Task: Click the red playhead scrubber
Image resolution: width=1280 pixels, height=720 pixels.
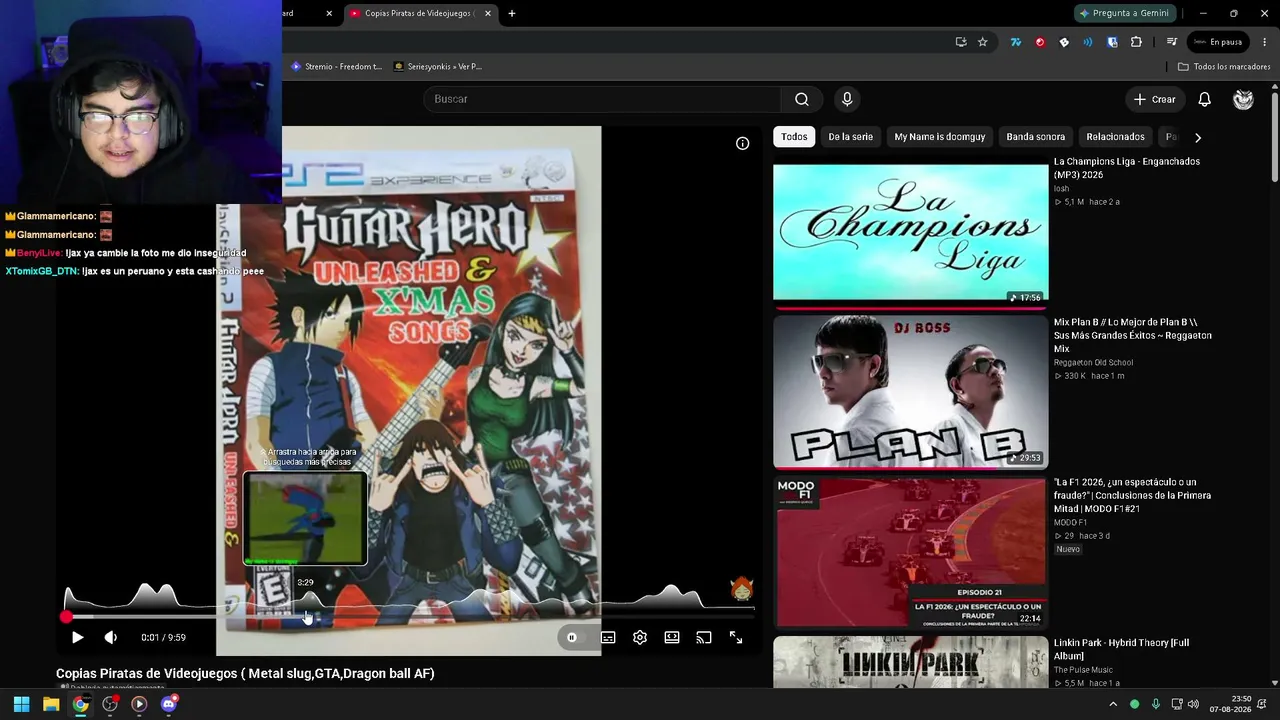Action: pyautogui.click(x=67, y=616)
